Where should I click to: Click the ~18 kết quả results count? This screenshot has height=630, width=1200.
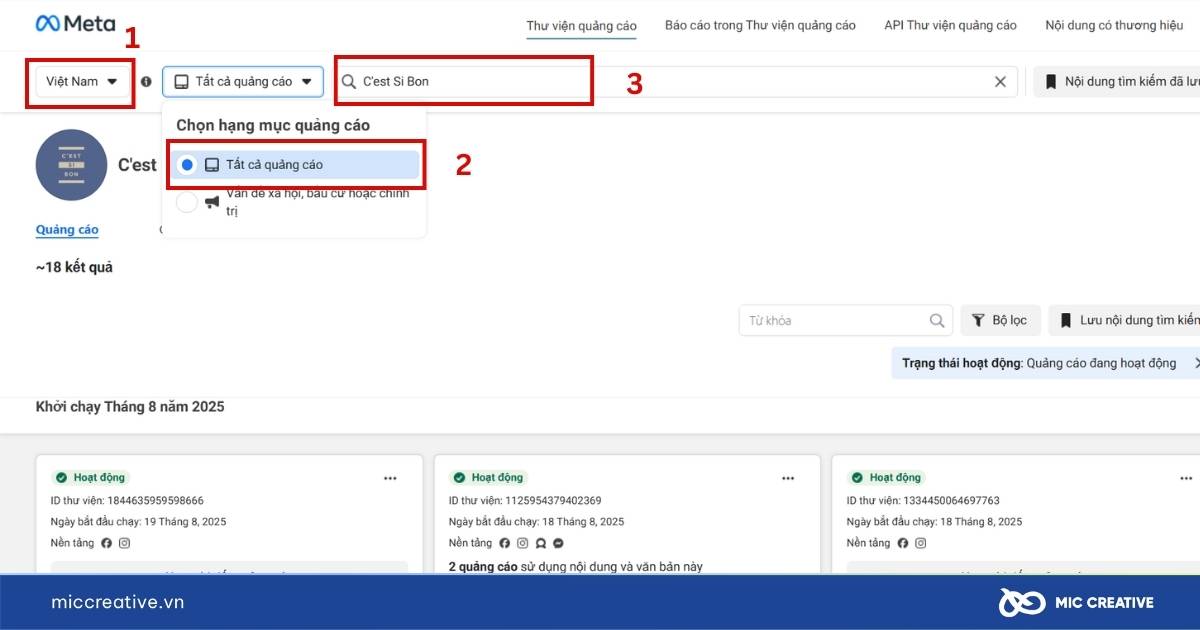pyautogui.click(x=74, y=268)
